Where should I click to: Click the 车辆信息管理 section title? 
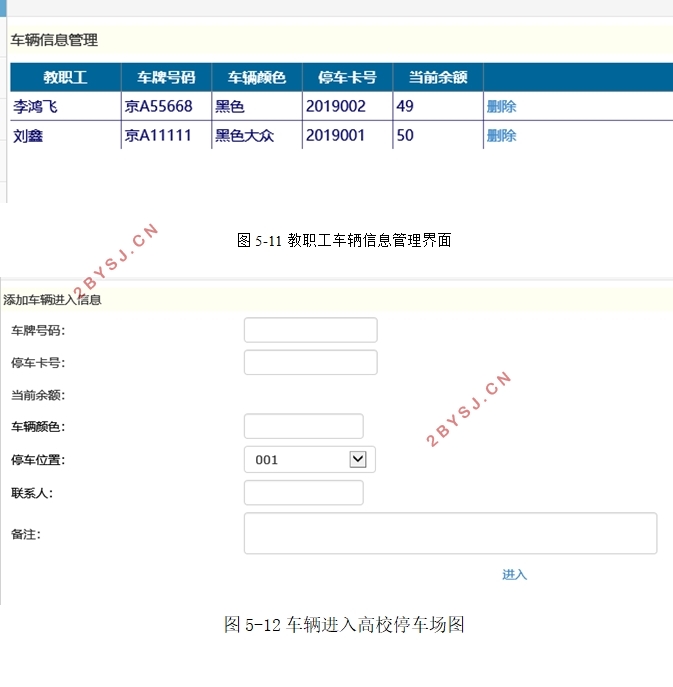tap(54, 40)
